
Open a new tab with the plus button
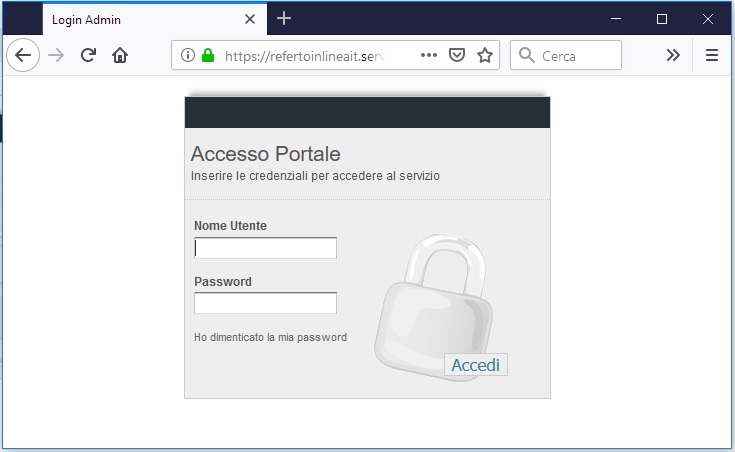click(x=284, y=19)
